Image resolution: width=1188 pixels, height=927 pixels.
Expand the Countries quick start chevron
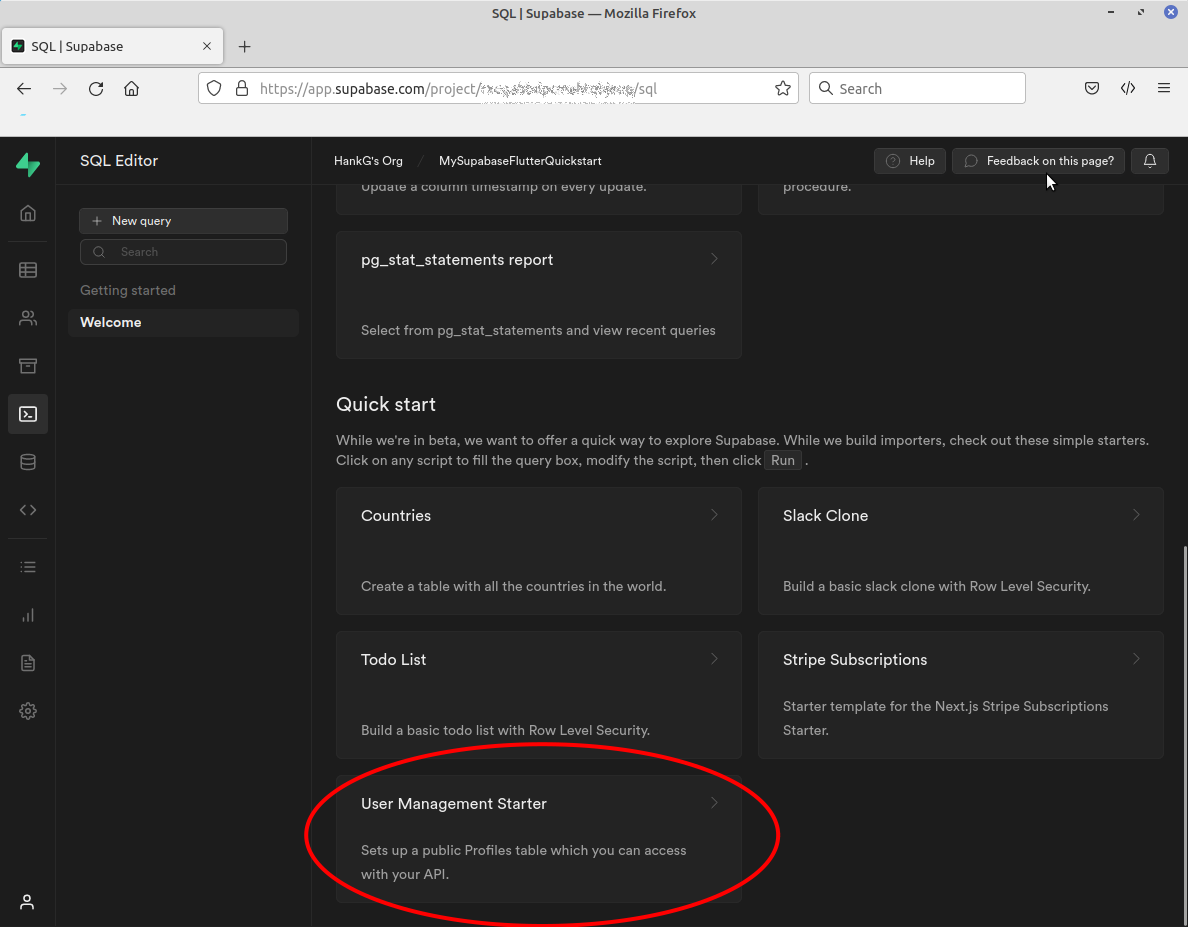point(714,515)
